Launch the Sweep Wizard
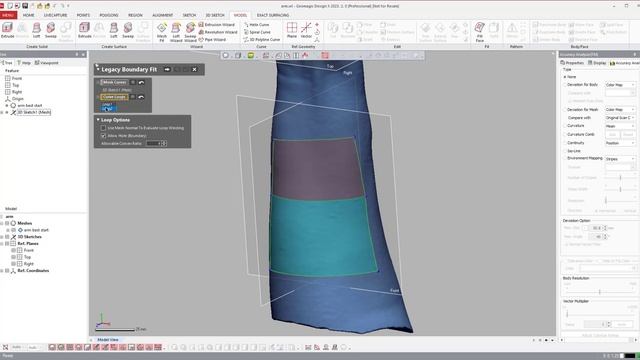The width and height of the screenshot is (640, 360). tap(190, 33)
